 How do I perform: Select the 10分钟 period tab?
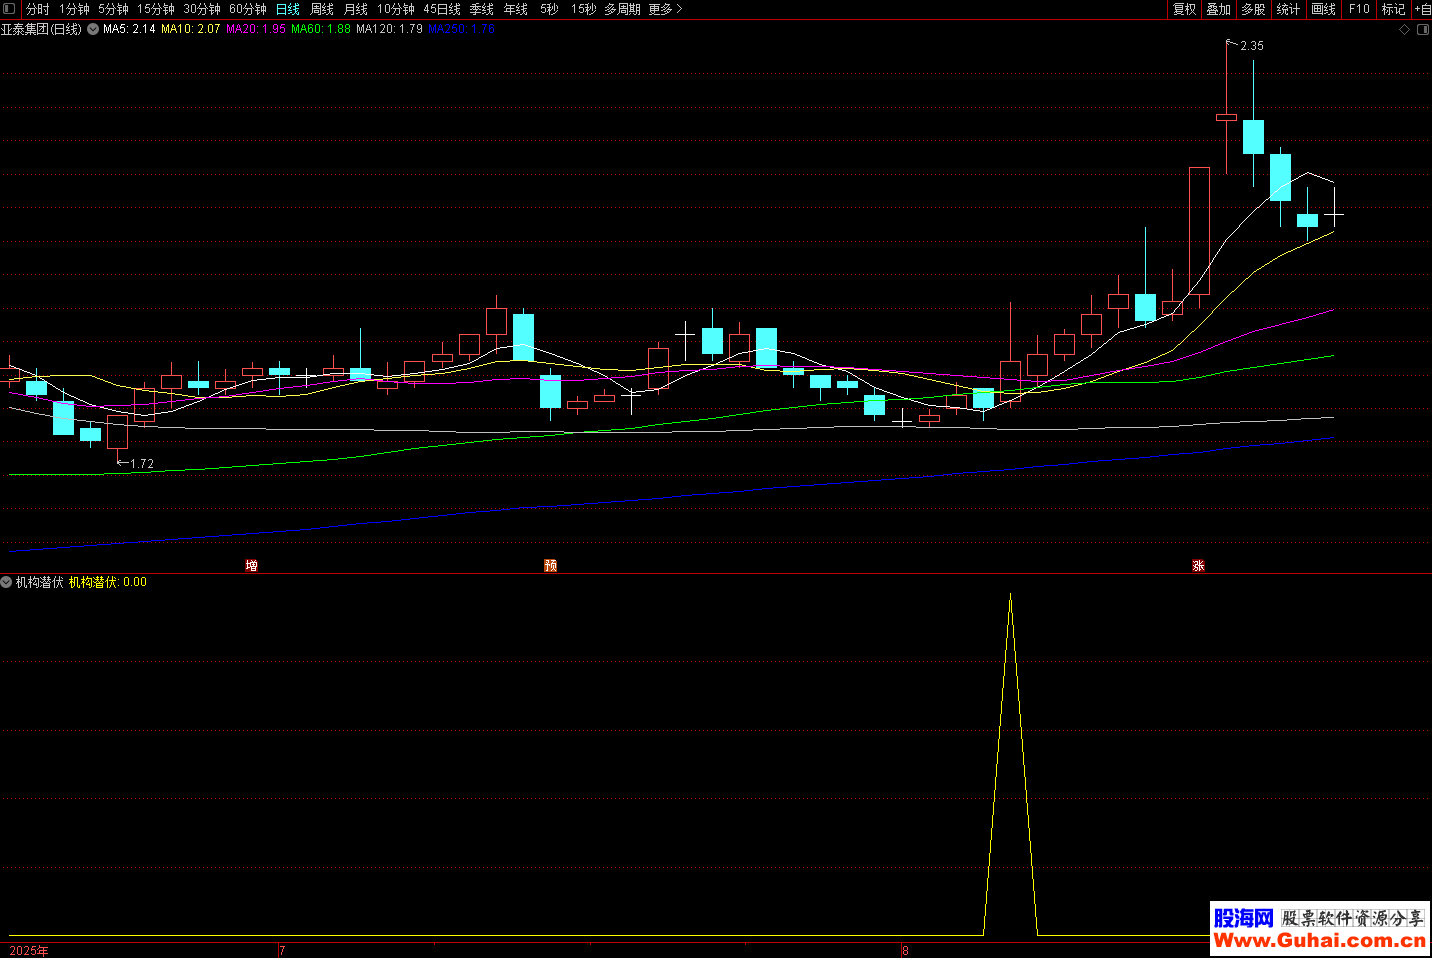(x=396, y=9)
